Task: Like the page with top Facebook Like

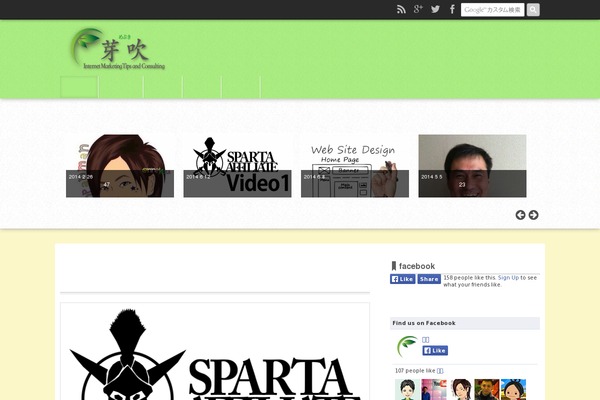Action: [x=403, y=279]
